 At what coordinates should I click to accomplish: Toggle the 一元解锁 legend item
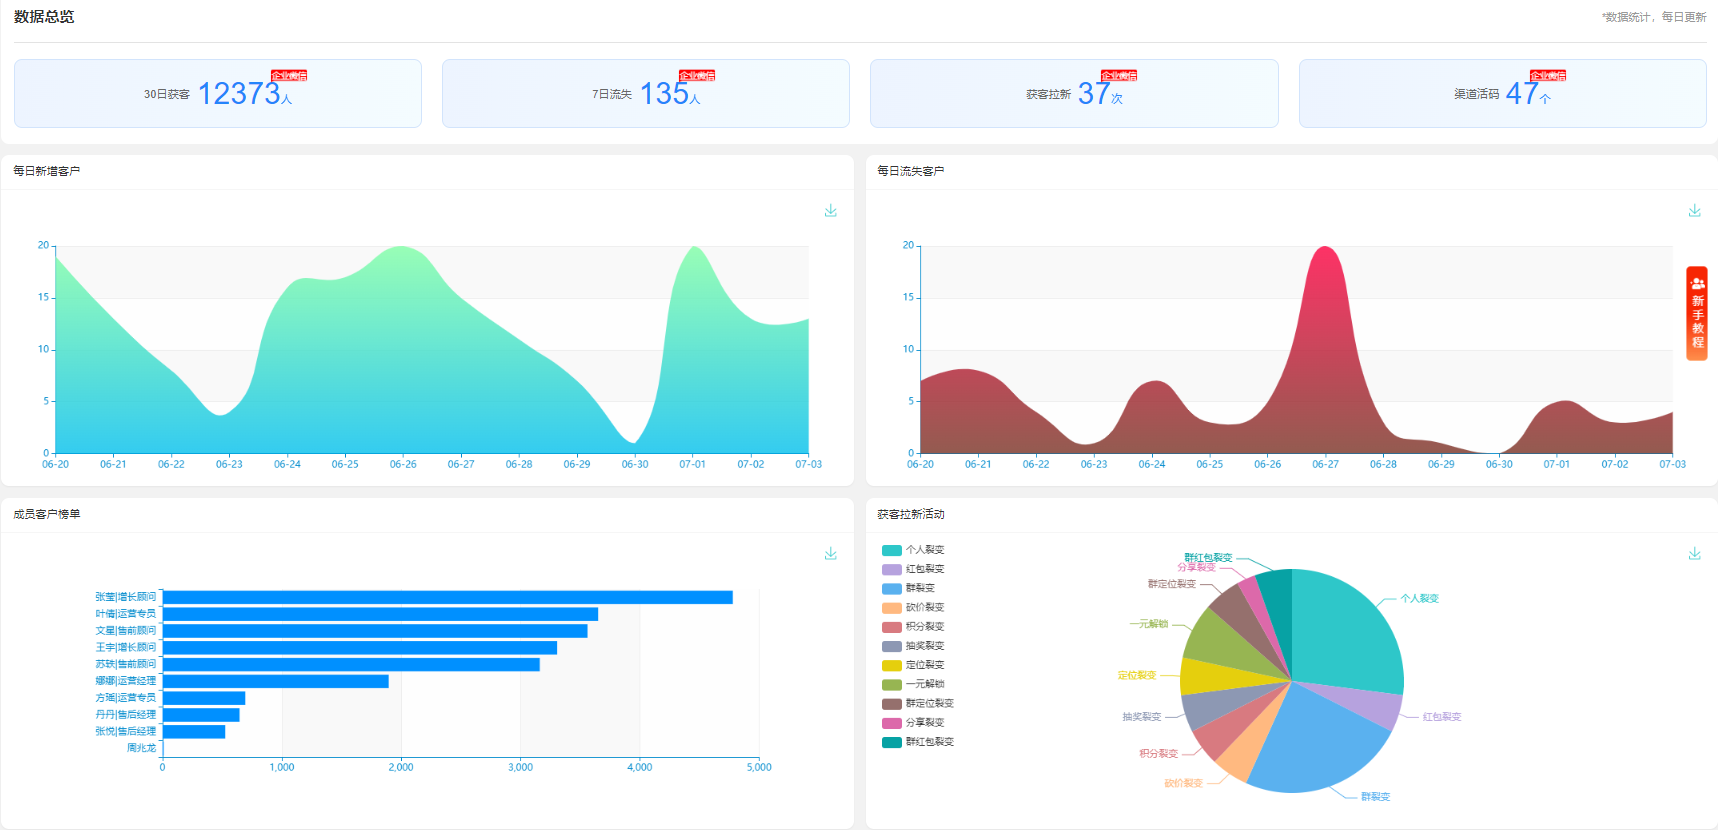913,684
